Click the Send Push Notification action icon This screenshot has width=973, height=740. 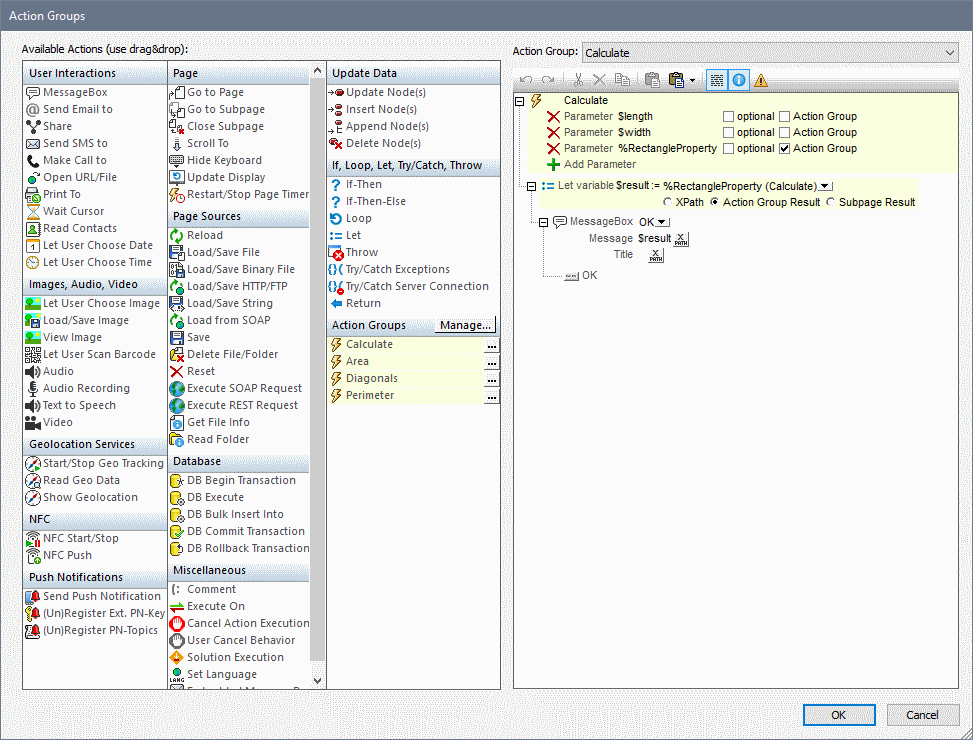(x=33, y=596)
